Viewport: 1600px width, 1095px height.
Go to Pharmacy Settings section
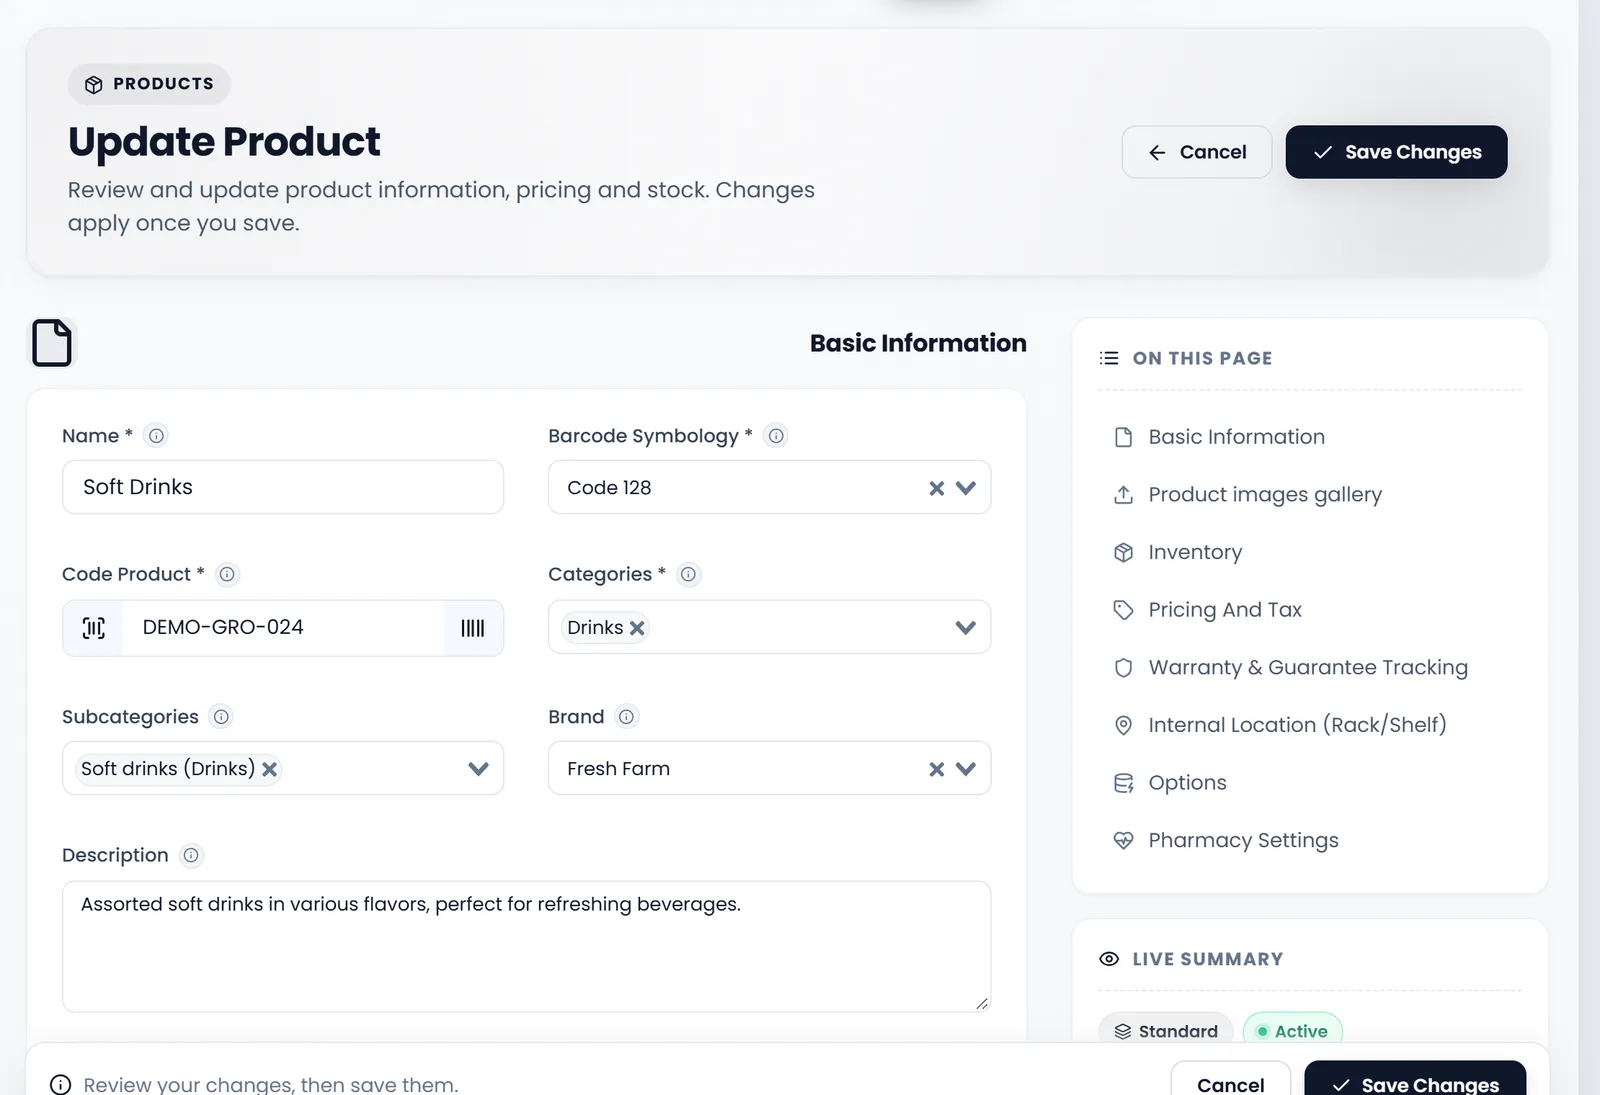1226,841
